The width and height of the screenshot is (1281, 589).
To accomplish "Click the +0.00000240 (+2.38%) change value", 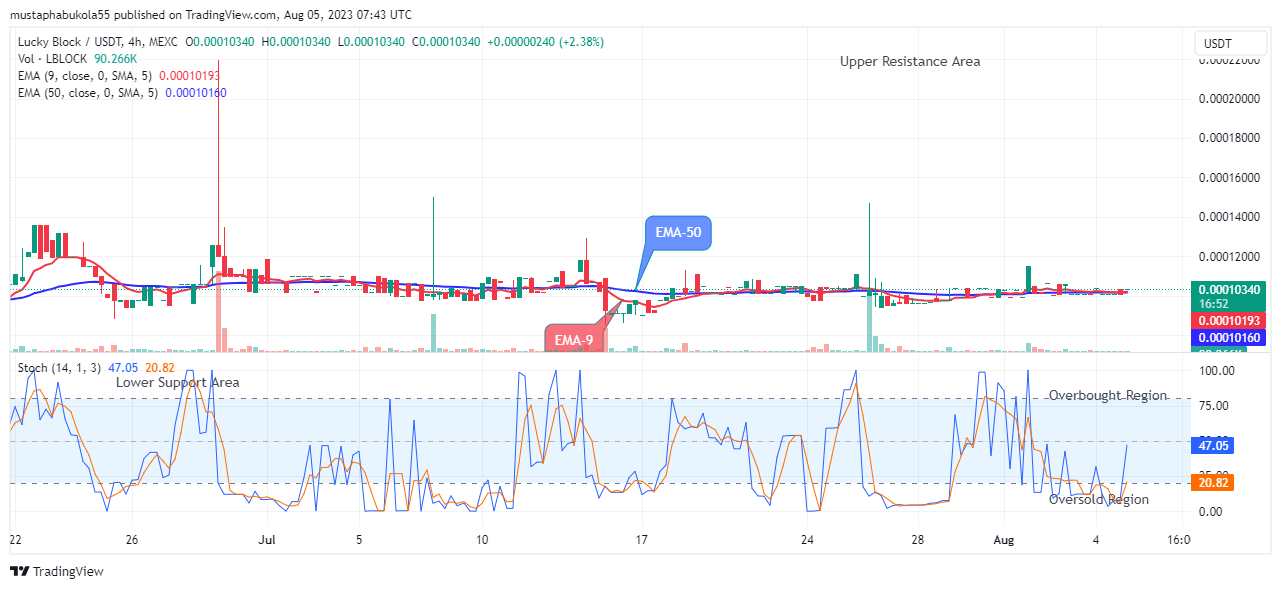I will 546,42.
